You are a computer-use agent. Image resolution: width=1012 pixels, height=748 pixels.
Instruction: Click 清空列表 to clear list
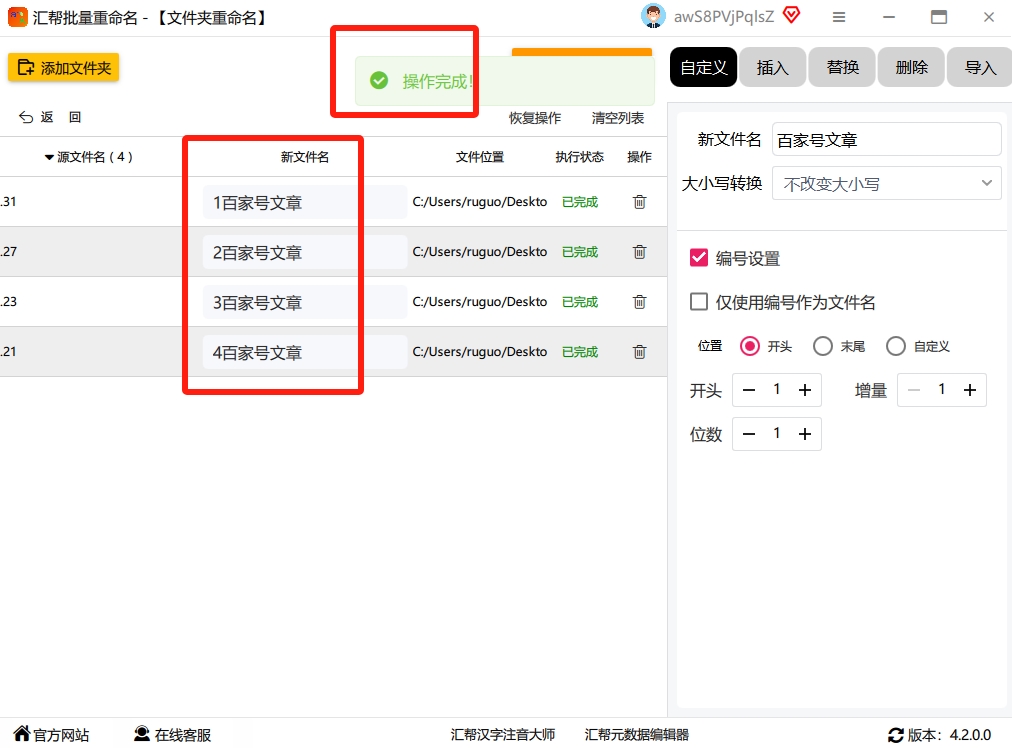pos(618,118)
